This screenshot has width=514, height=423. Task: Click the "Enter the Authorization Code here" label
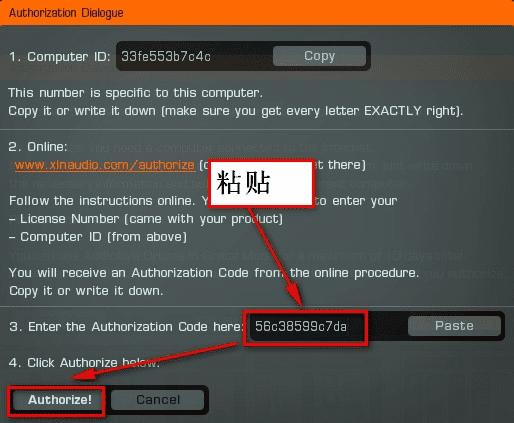click(134, 327)
